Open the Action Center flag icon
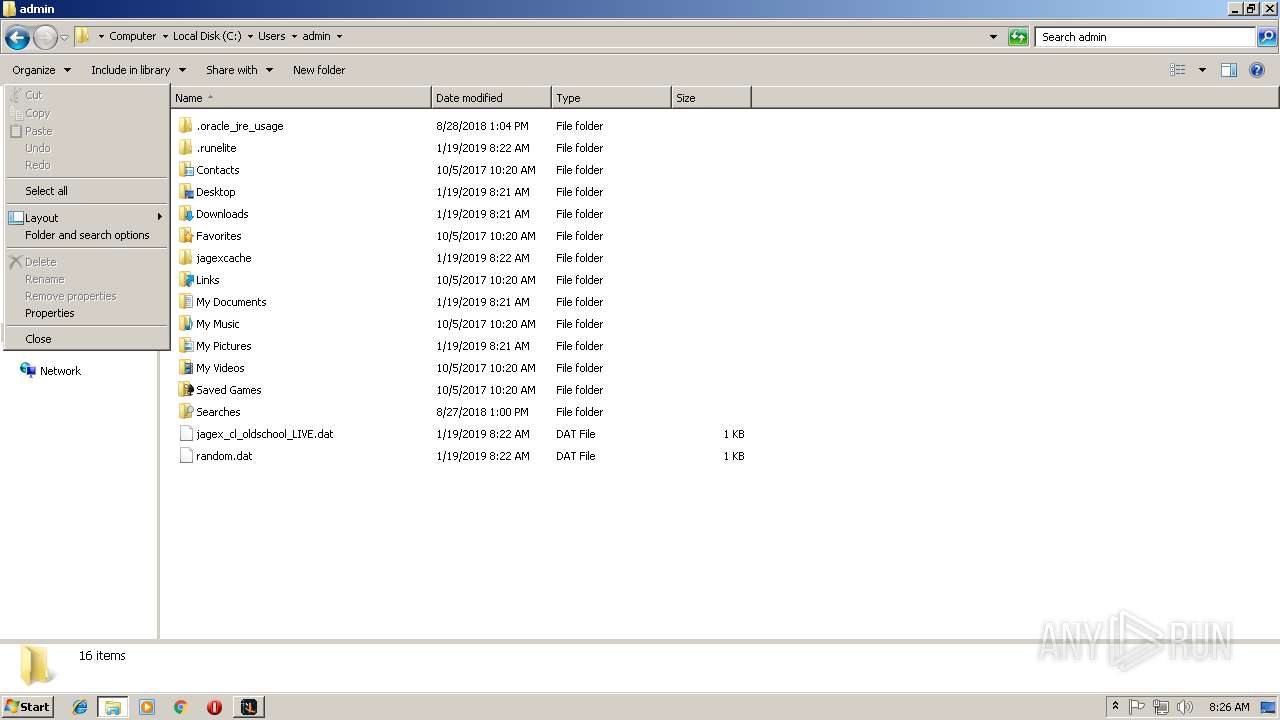This screenshot has height=720, width=1280. click(1137, 707)
